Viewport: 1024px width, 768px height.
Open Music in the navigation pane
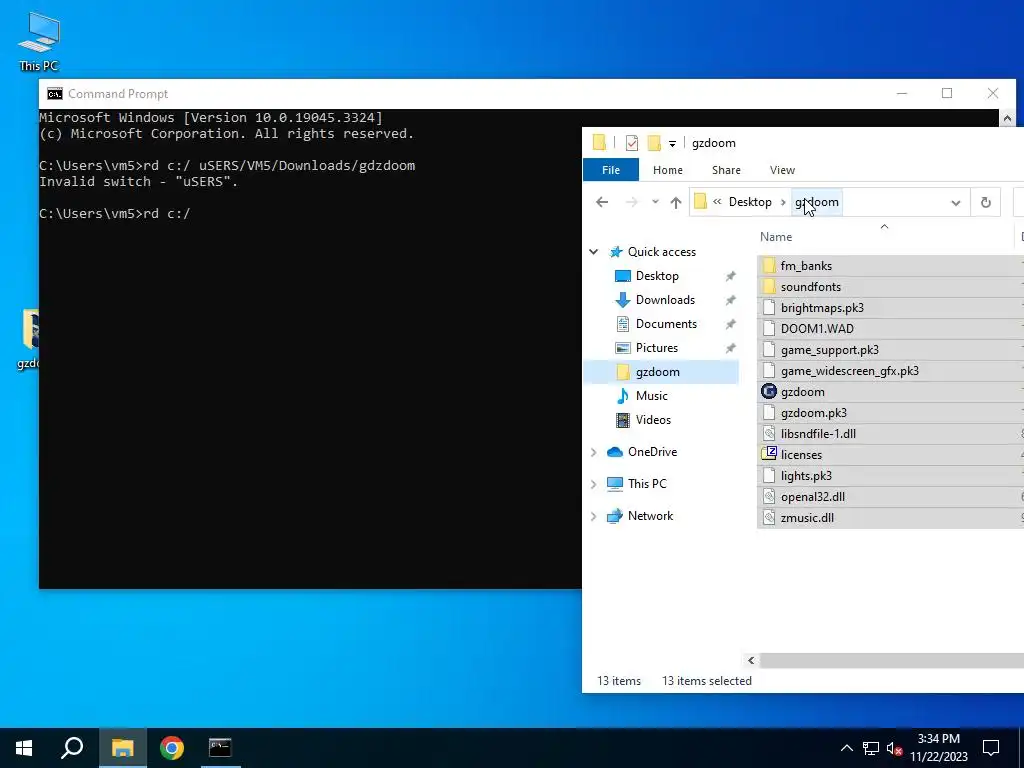(x=651, y=396)
